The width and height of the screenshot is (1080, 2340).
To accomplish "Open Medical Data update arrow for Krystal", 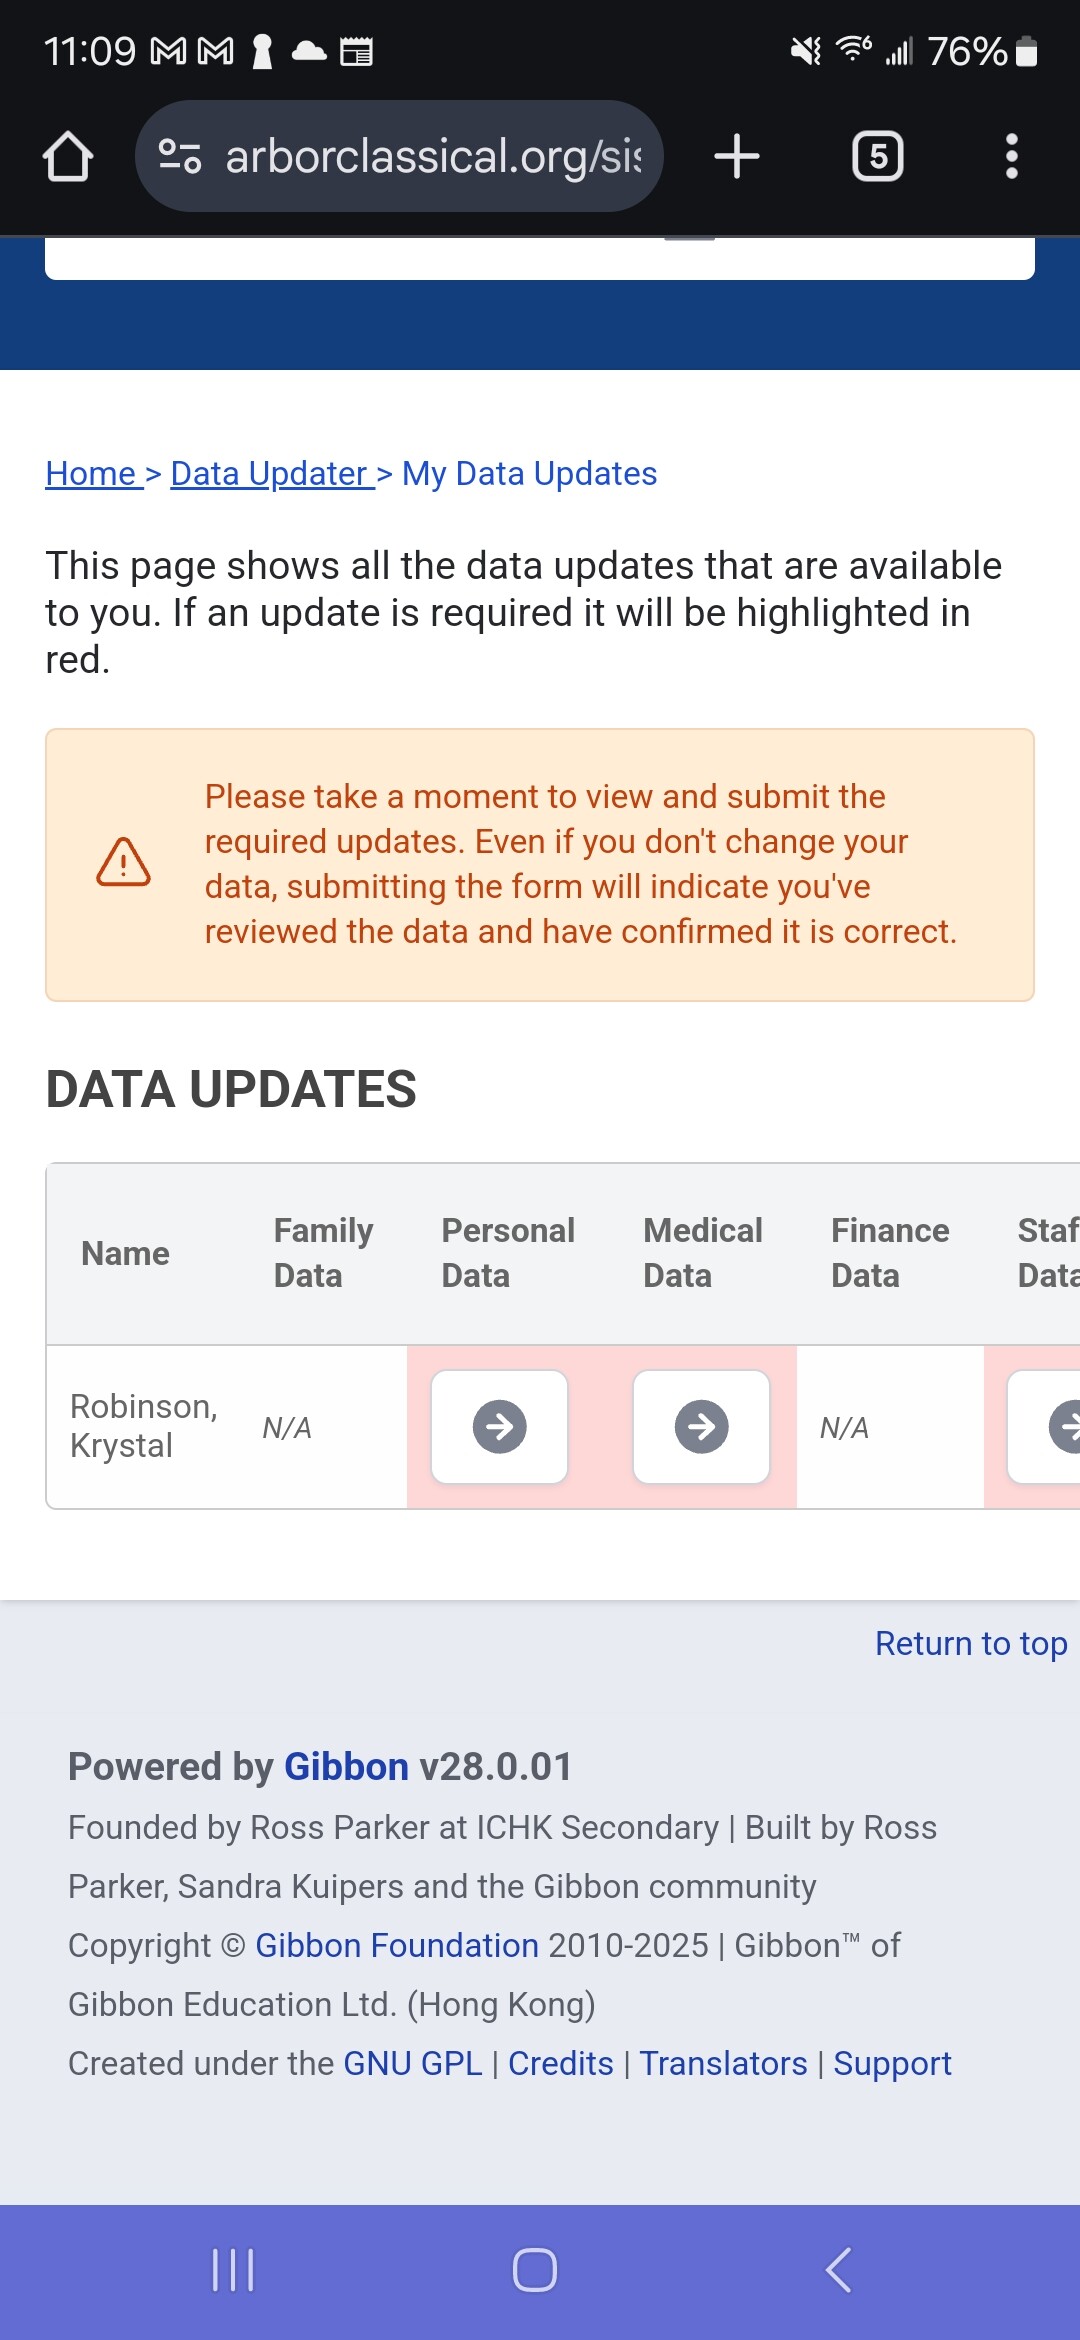I will tap(701, 1426).
